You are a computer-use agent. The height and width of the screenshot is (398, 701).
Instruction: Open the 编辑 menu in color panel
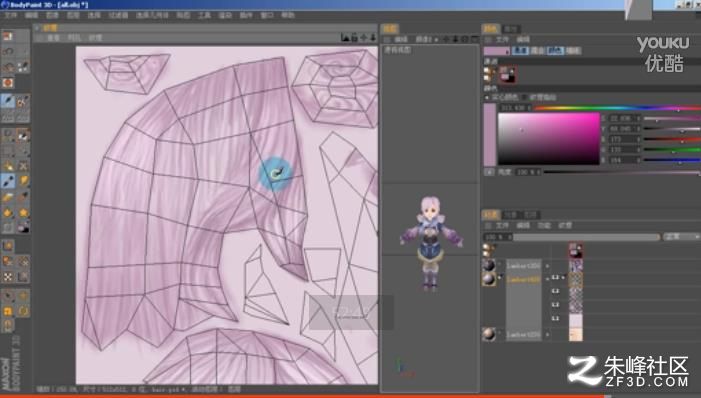click(523, 40)
